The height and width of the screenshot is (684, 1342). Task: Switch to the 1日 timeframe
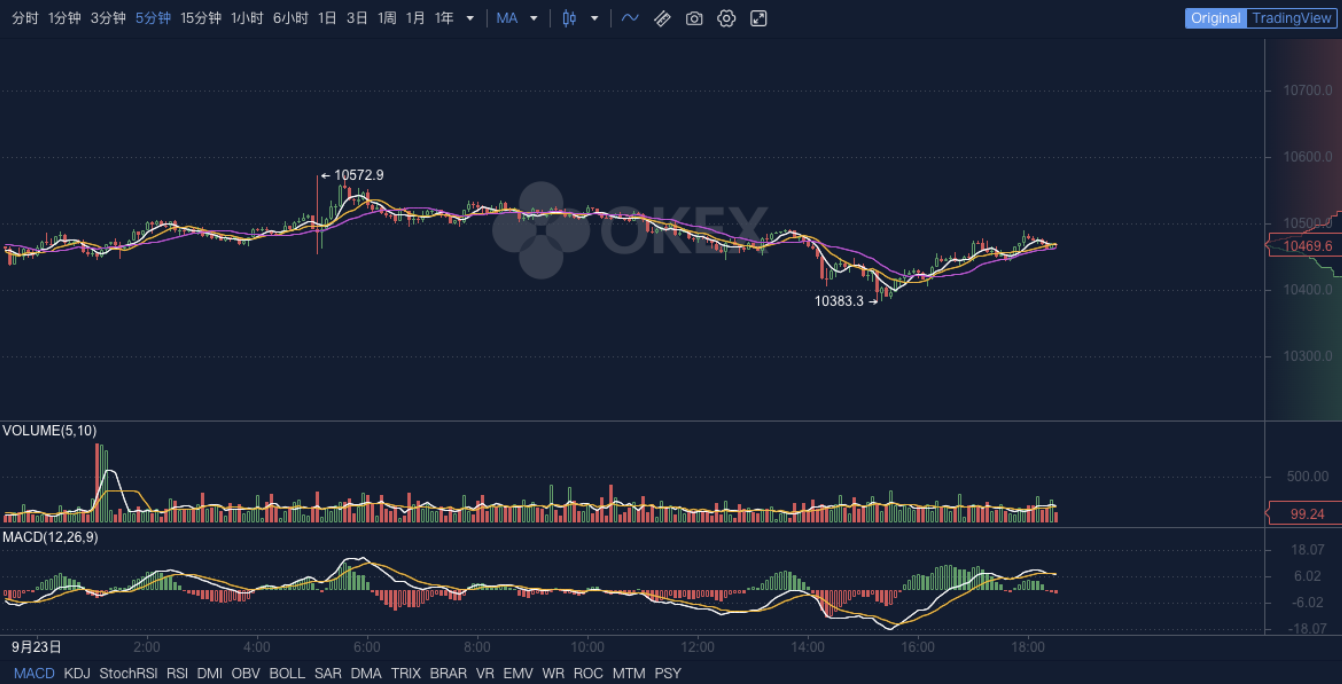pyautogui.click(x=326, y=18)
